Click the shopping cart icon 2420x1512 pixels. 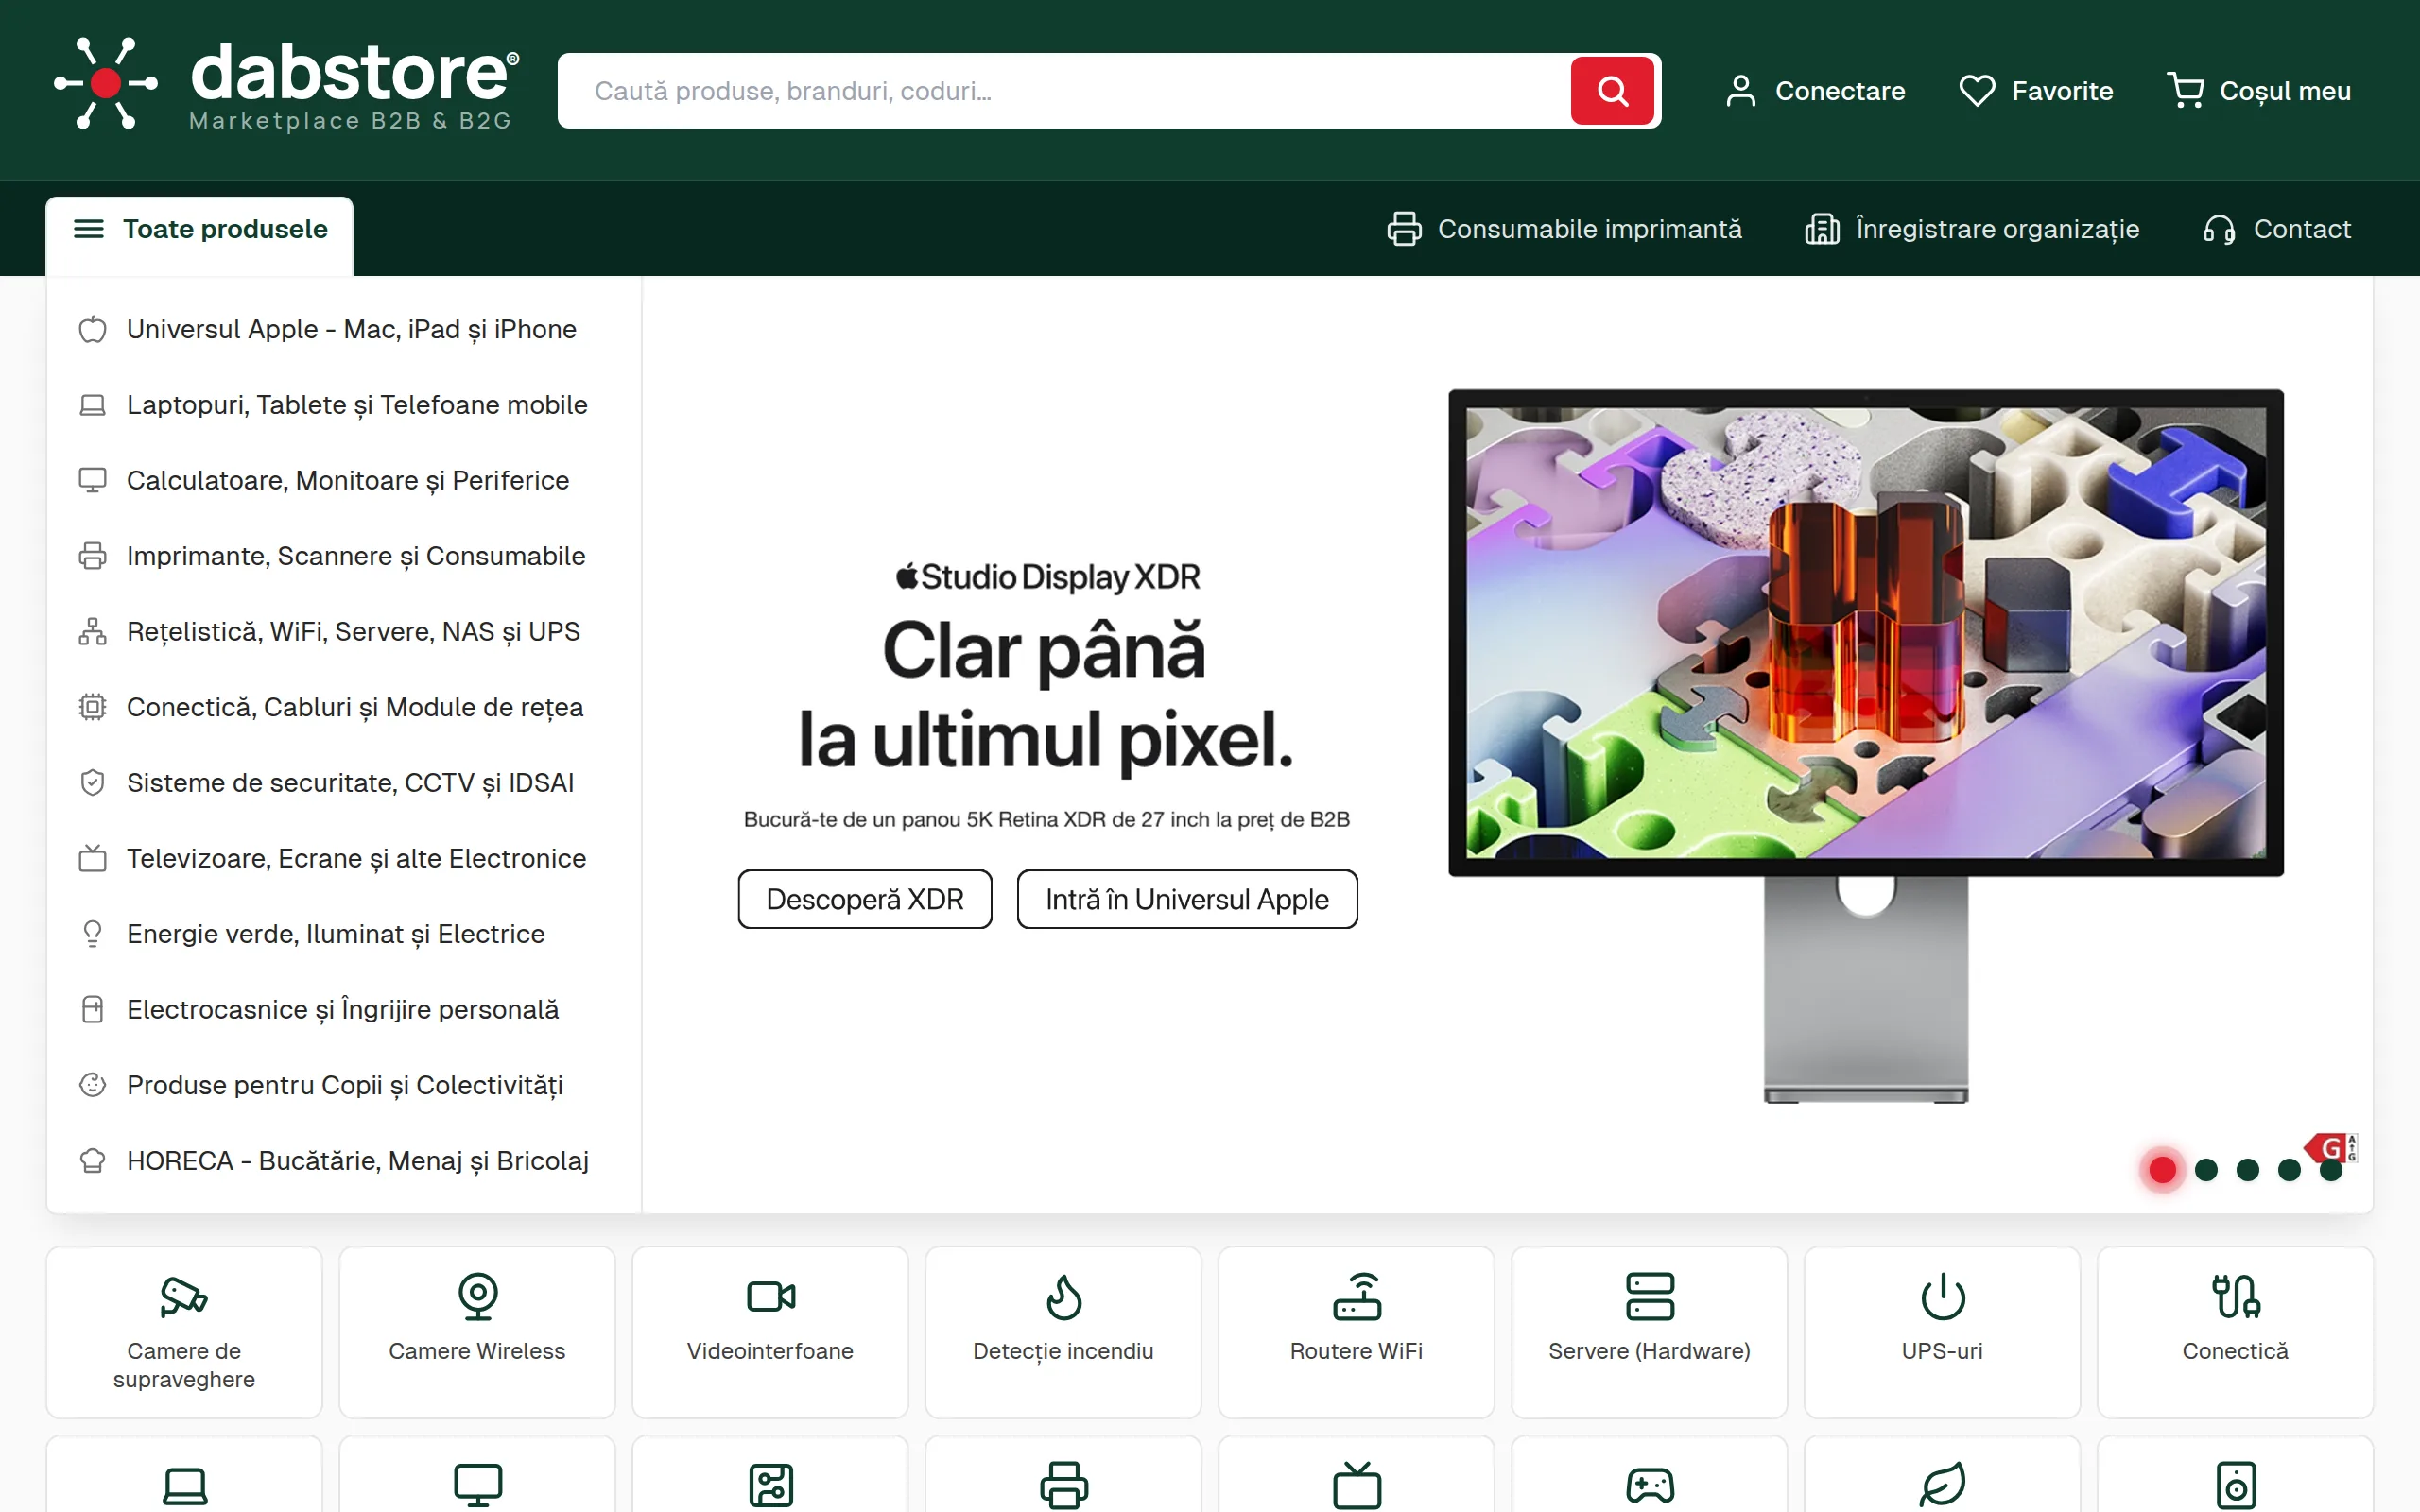coord(2186,91)
